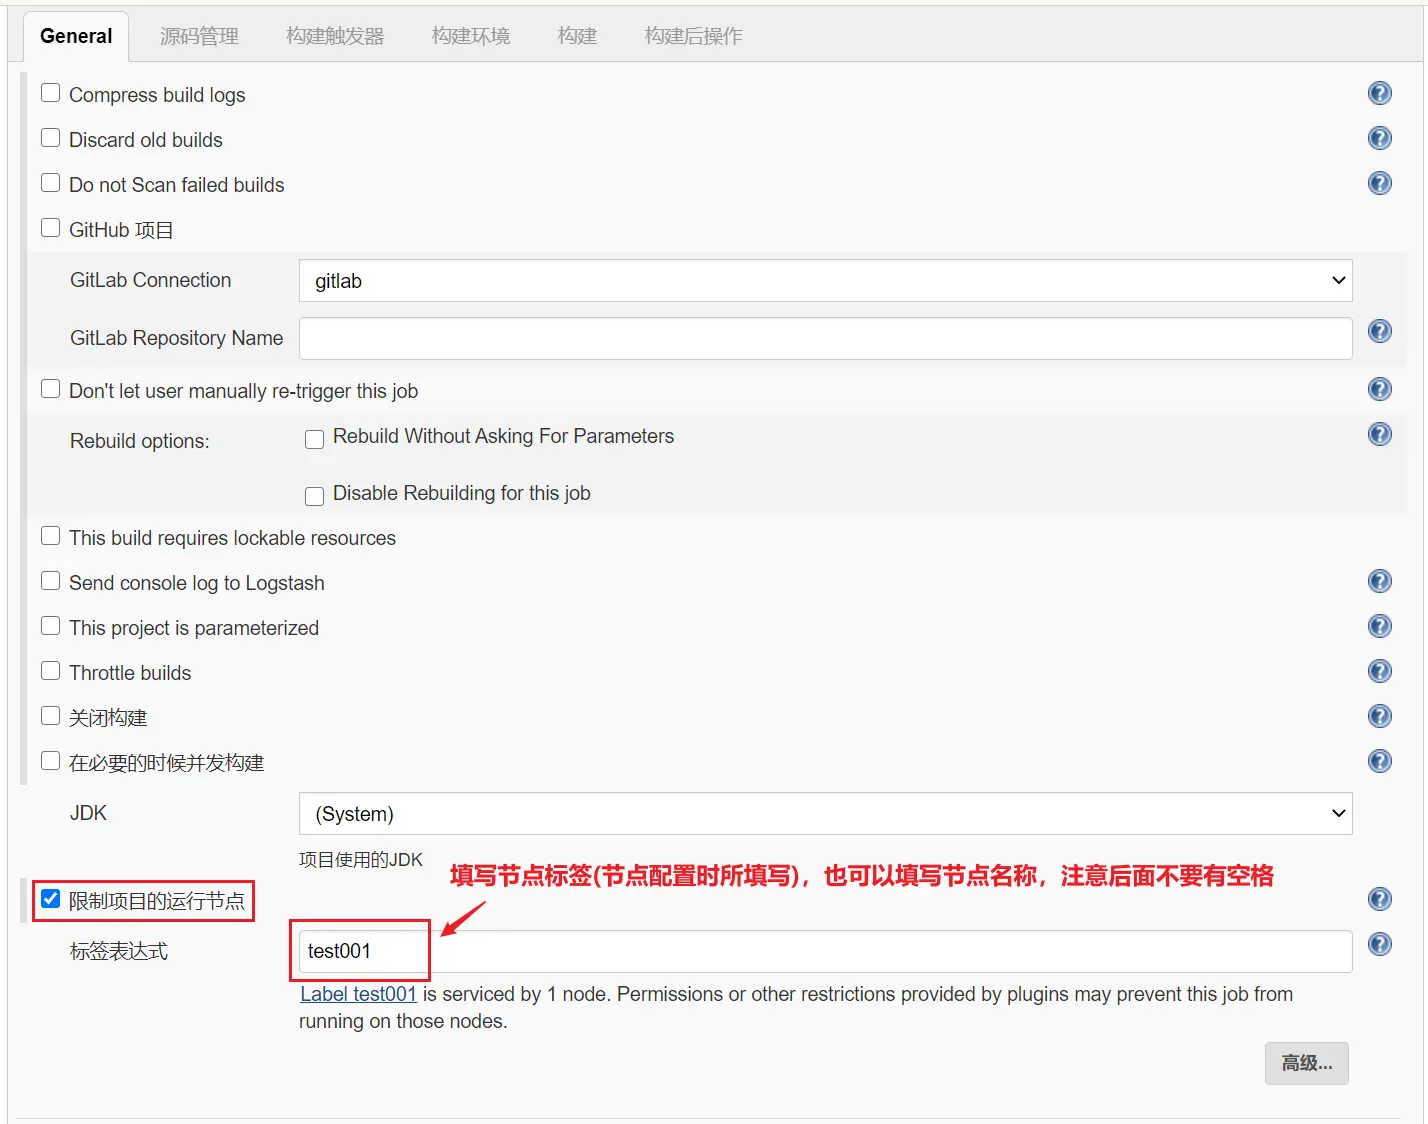Enable 在必要的时候并发构建 checkbox
The image size is (1428, 1124).
pos(50,761)
